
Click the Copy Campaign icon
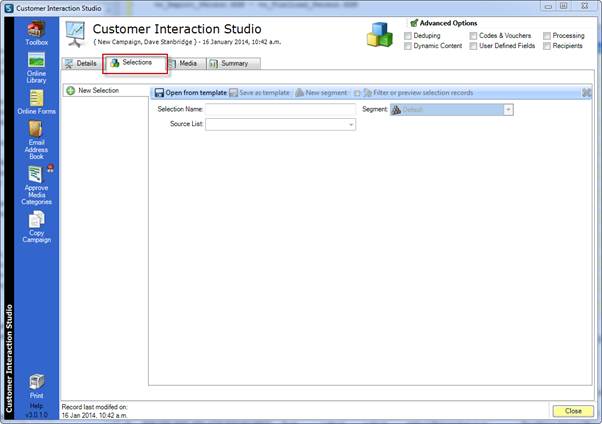(x=36, y=220)
